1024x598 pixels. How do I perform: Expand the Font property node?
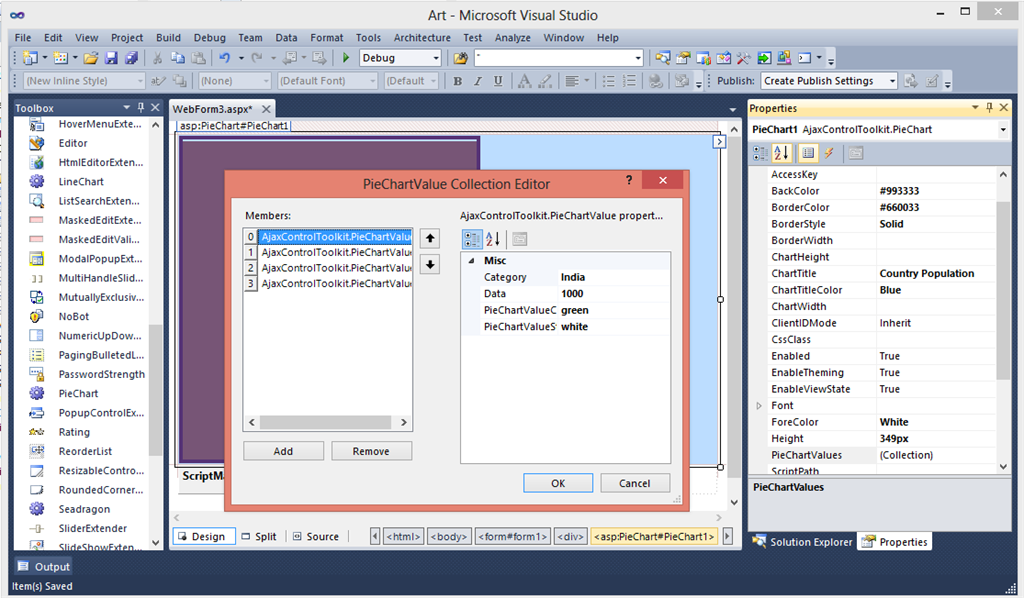point(759,406)
